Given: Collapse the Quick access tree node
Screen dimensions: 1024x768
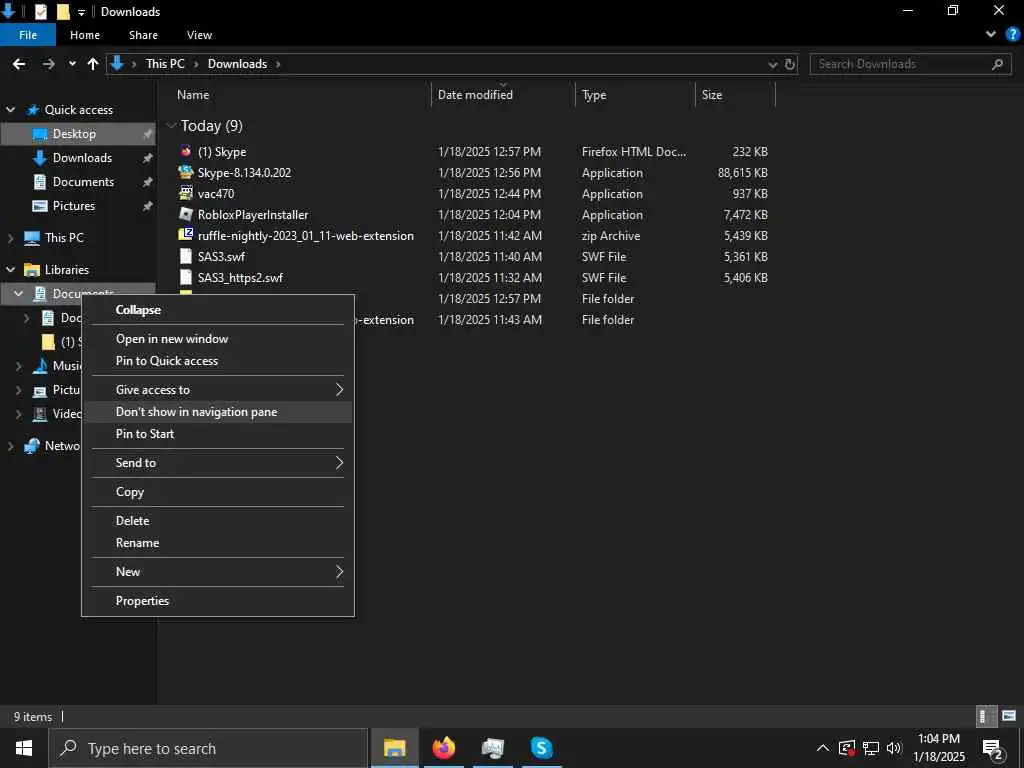Looking at the screenshot, I should (10, 110).
